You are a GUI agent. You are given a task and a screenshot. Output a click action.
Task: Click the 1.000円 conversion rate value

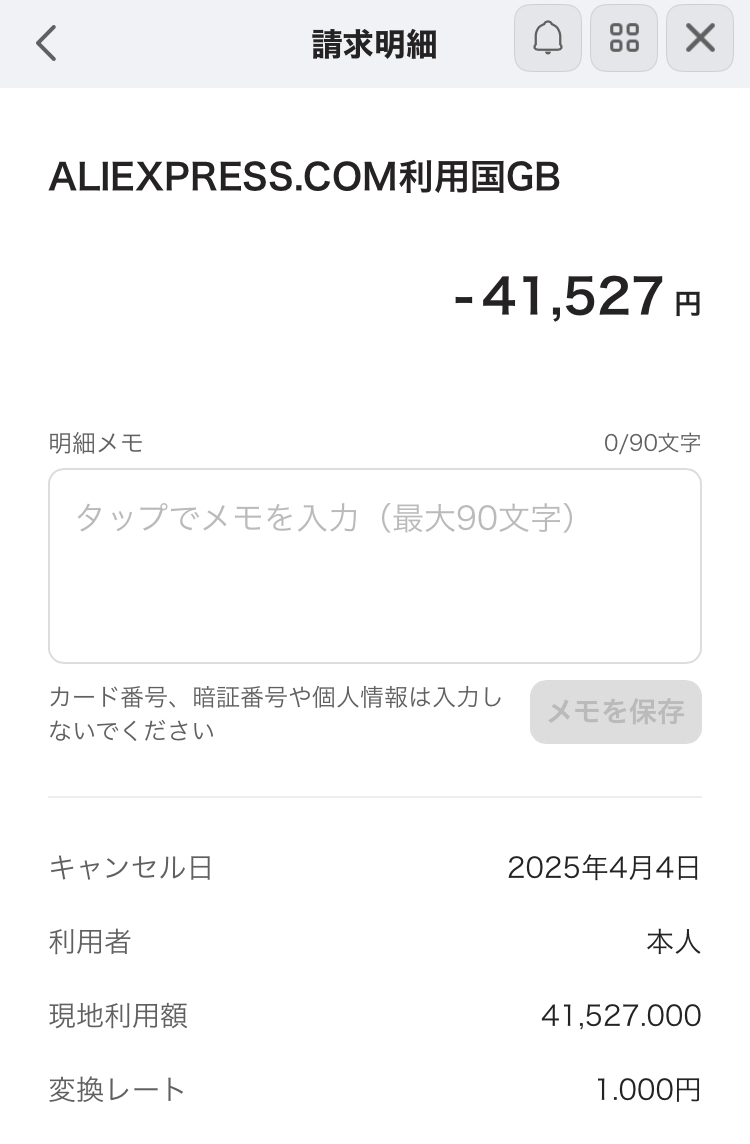(x=648, y=1089)
